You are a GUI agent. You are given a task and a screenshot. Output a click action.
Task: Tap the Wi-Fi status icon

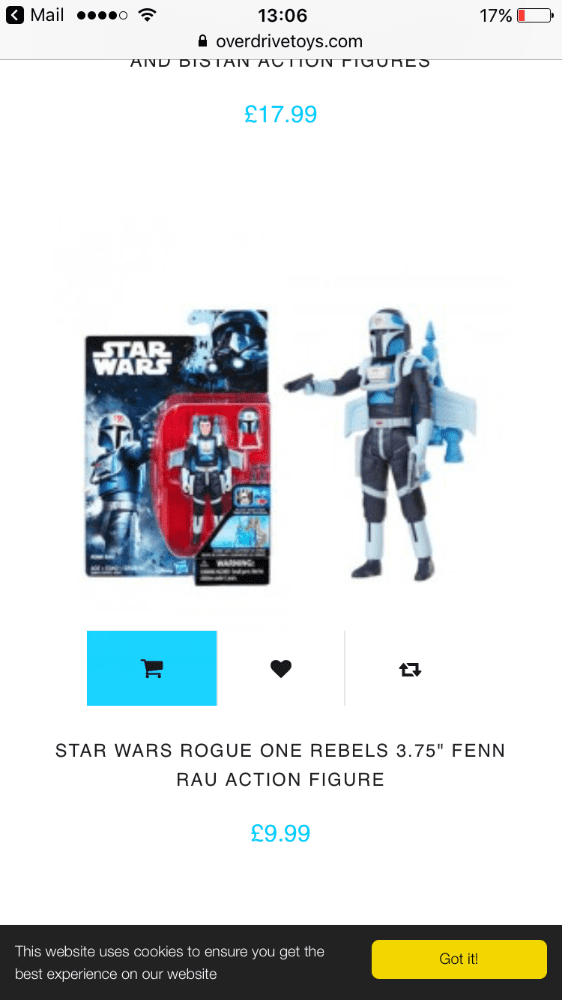147,15
